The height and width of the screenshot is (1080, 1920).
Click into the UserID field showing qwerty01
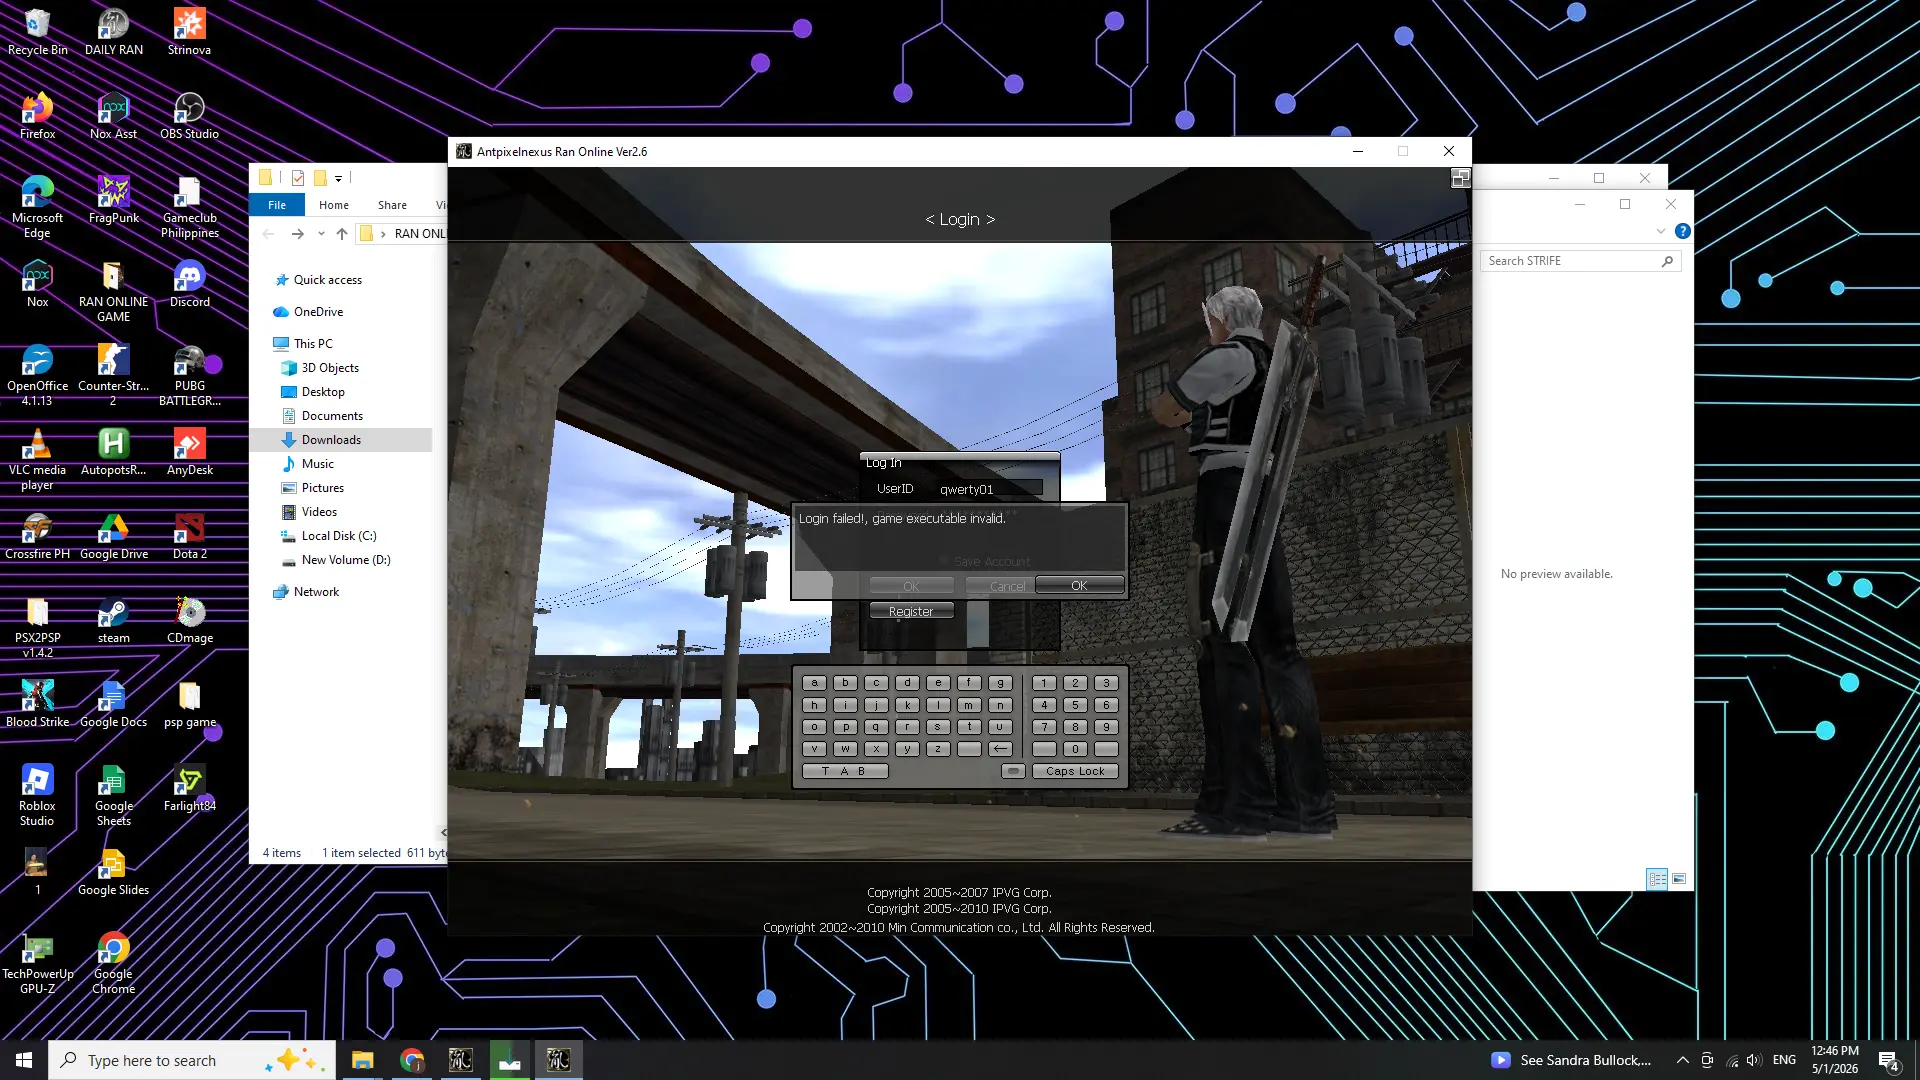[x=990, y=489]
